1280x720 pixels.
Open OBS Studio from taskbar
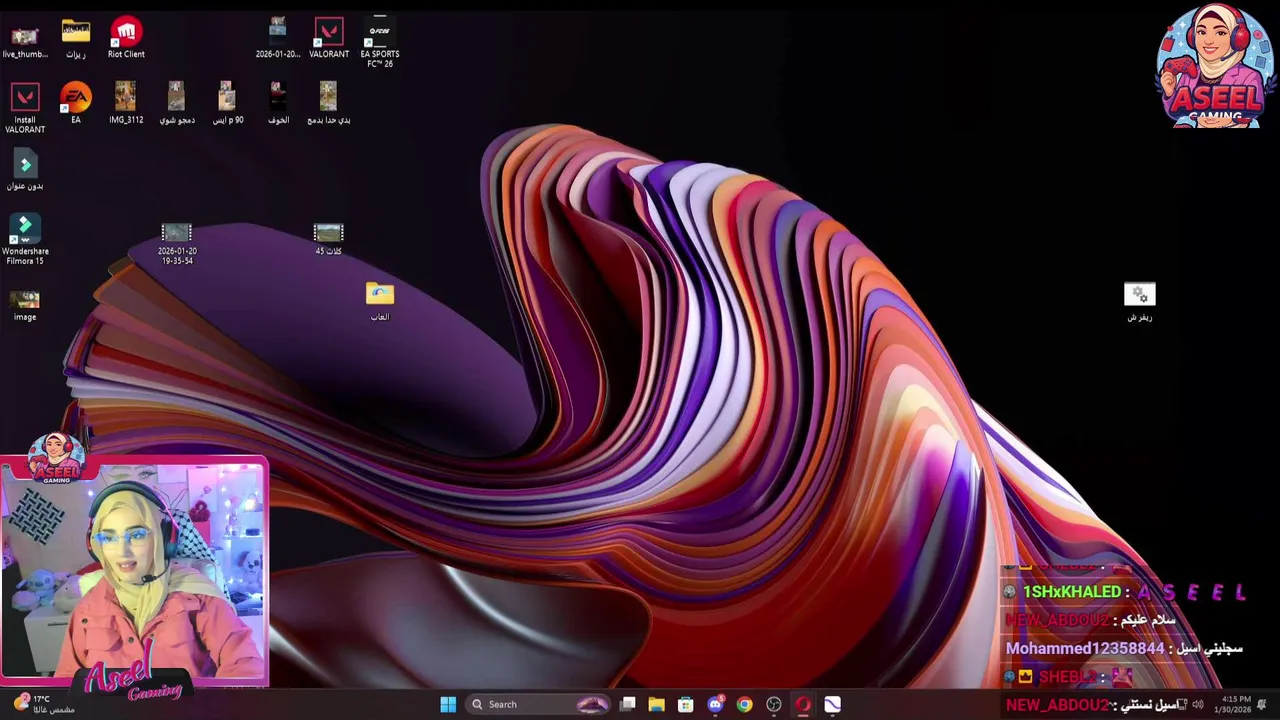(x=774, y=704)
